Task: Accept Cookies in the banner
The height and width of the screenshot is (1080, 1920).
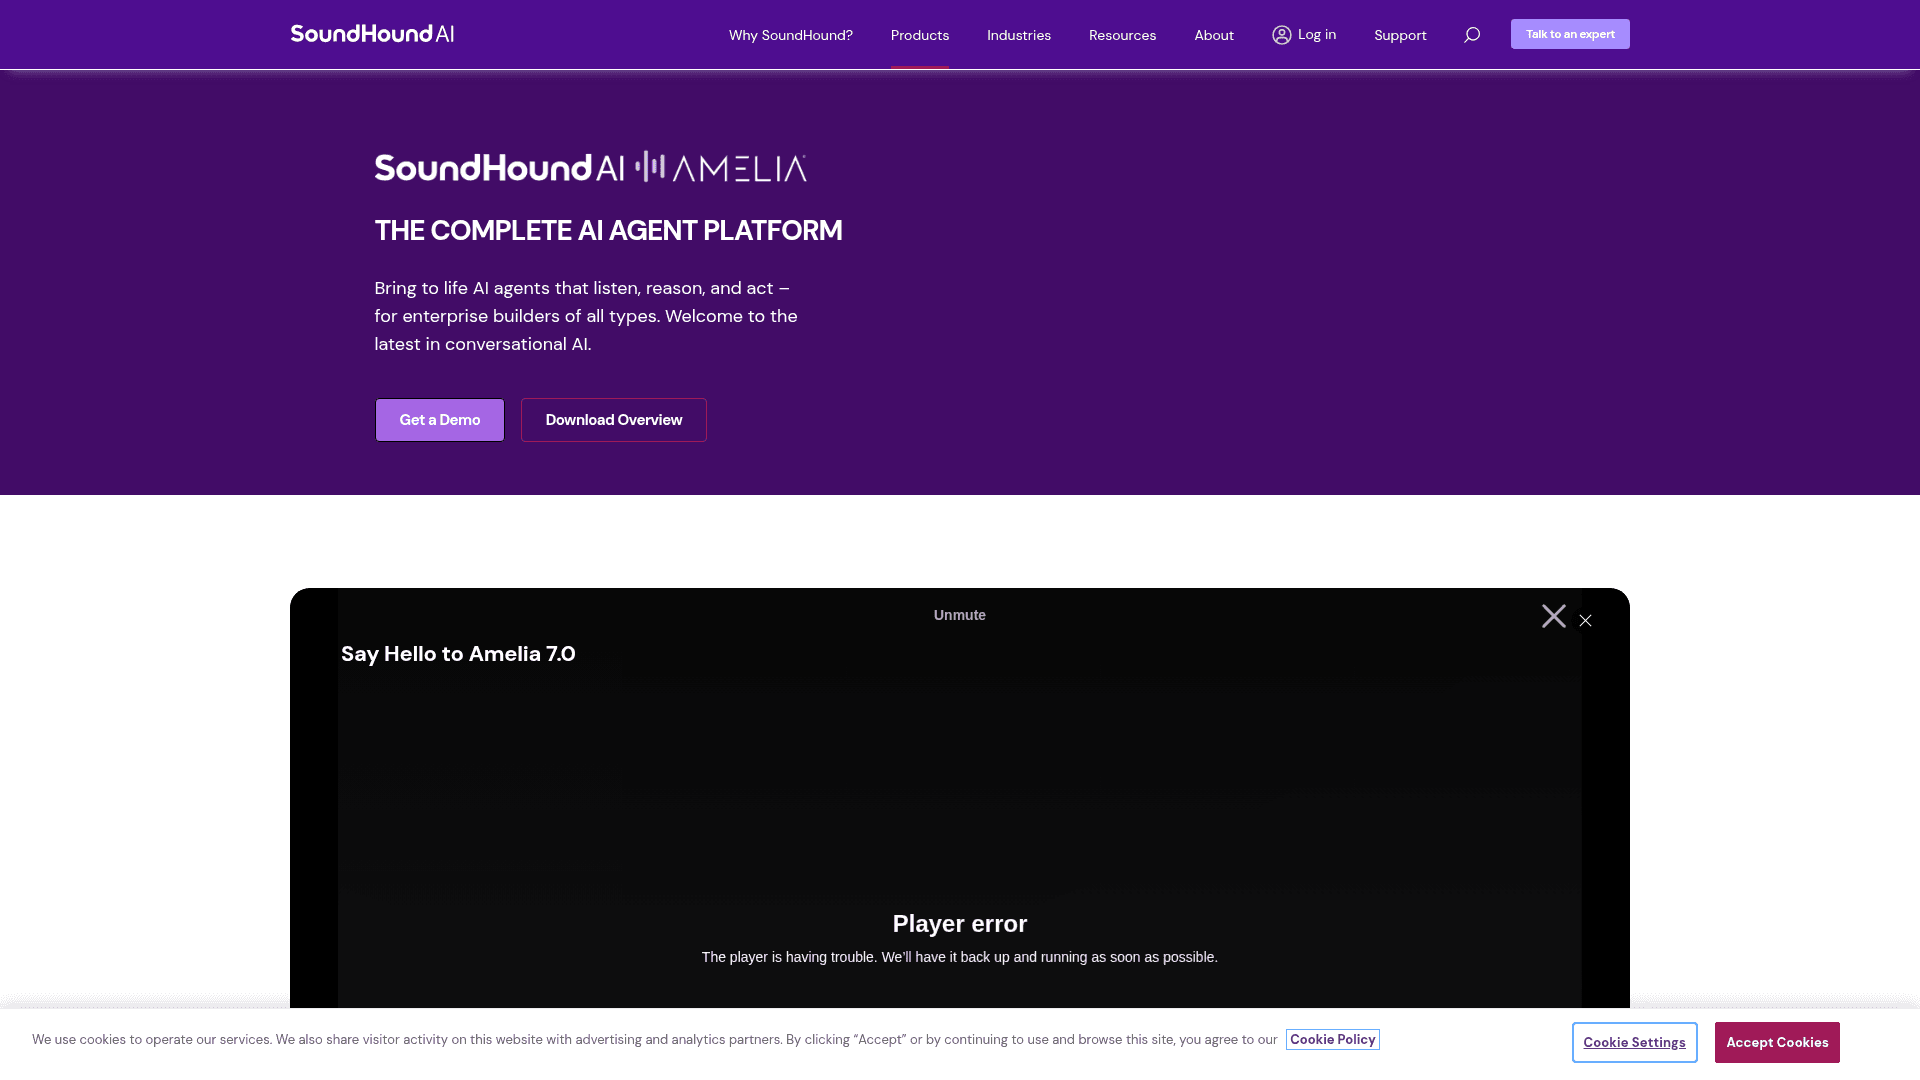Action: 1777,1043
